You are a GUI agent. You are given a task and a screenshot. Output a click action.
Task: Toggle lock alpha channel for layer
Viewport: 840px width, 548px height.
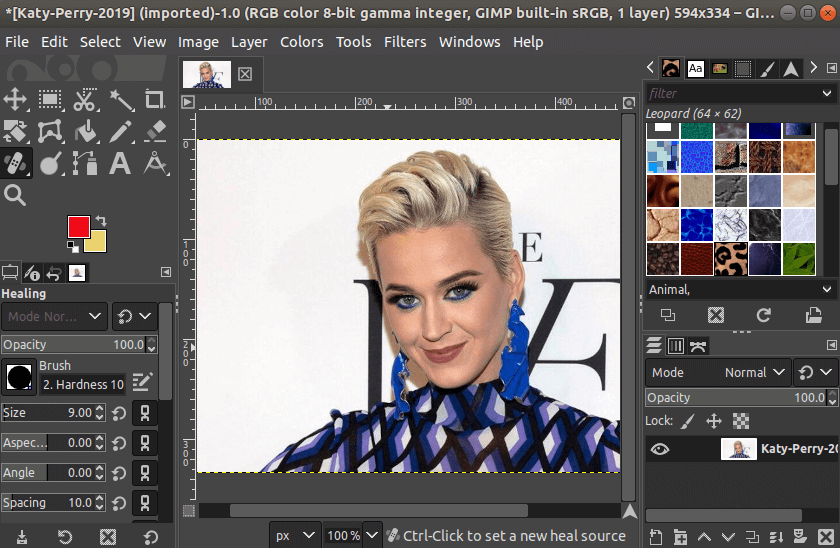point(741,421)
